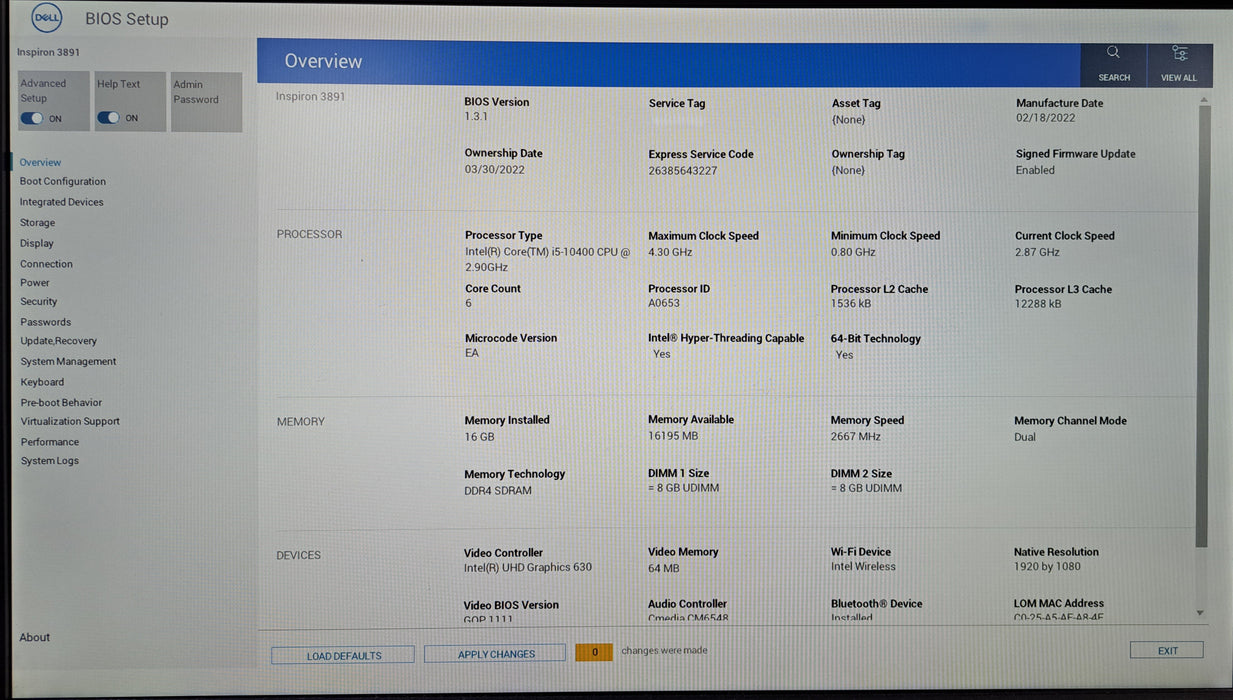Click Processor Type i5-10400 text
1233x700 pixels.
pos(548,260)
